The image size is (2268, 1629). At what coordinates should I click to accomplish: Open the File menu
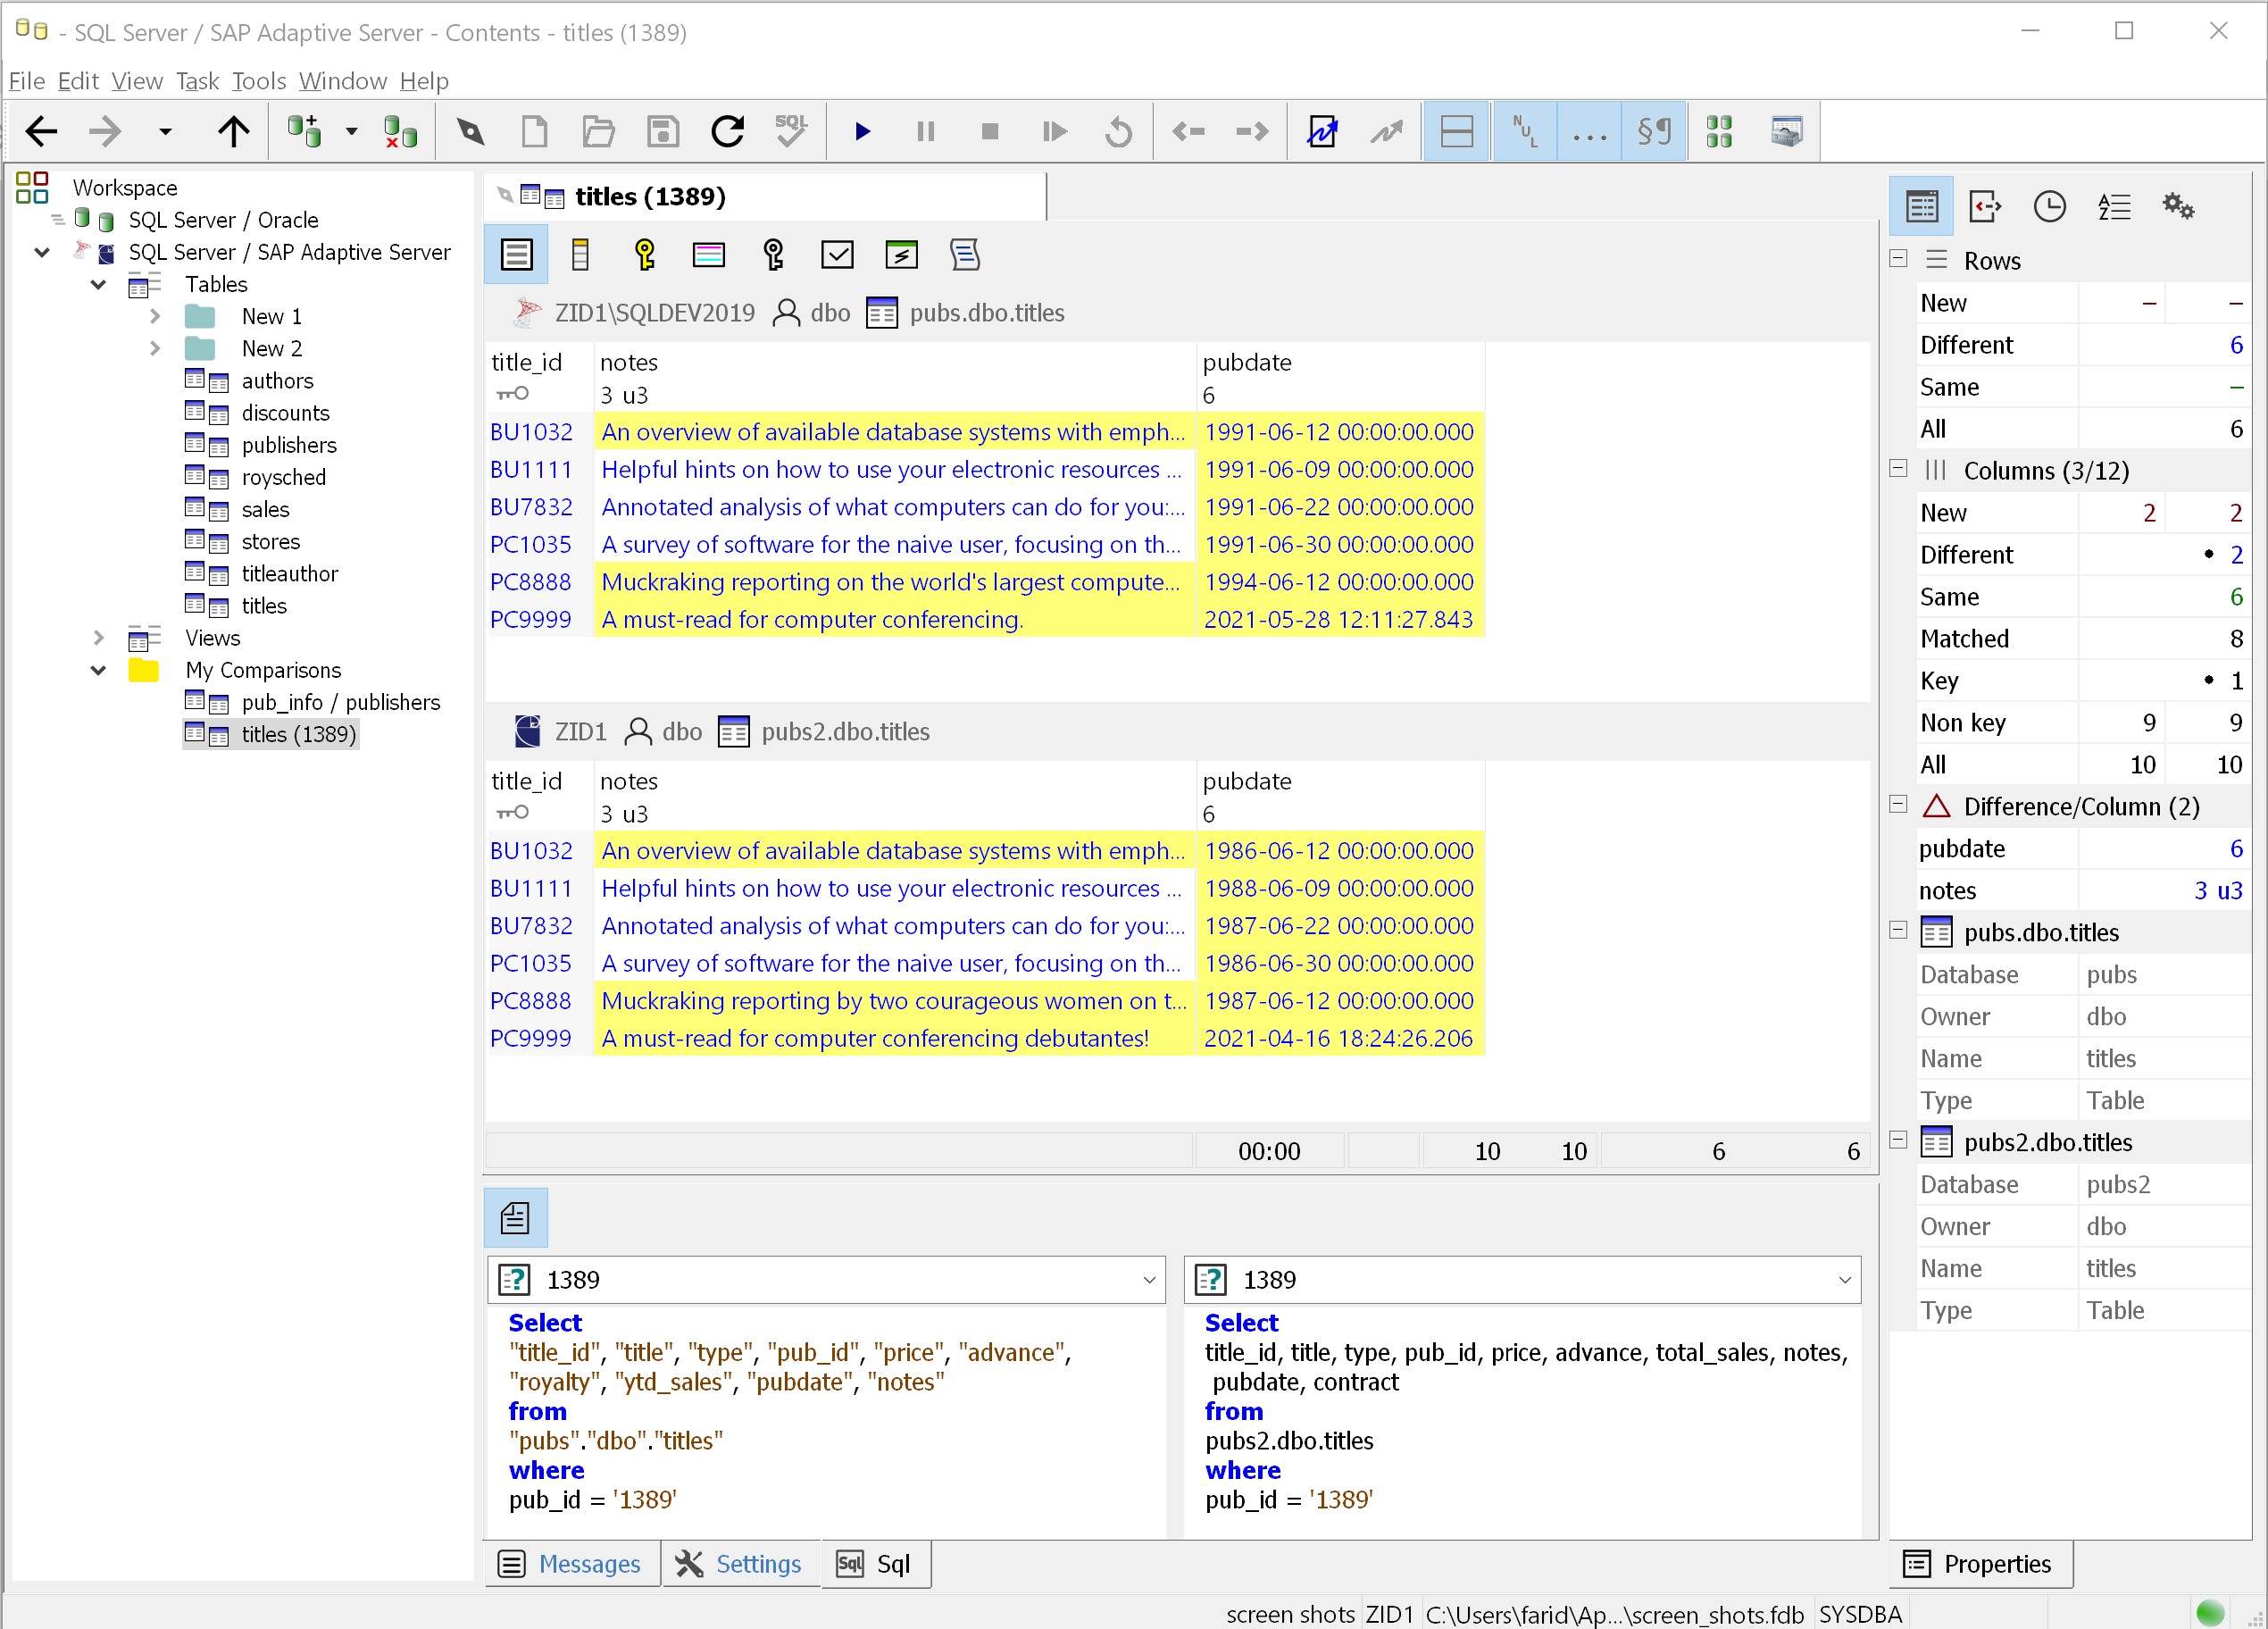point(26,81)
